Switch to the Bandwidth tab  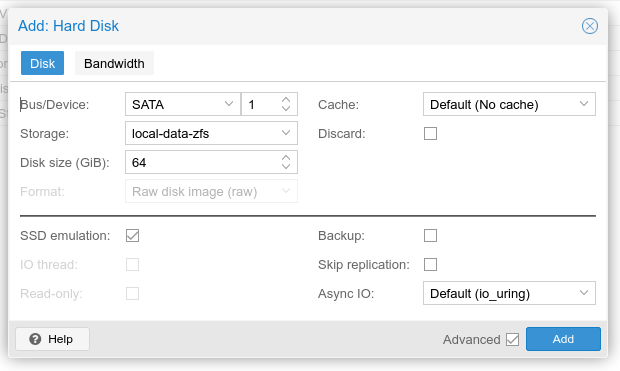click(x=114, y=63)
